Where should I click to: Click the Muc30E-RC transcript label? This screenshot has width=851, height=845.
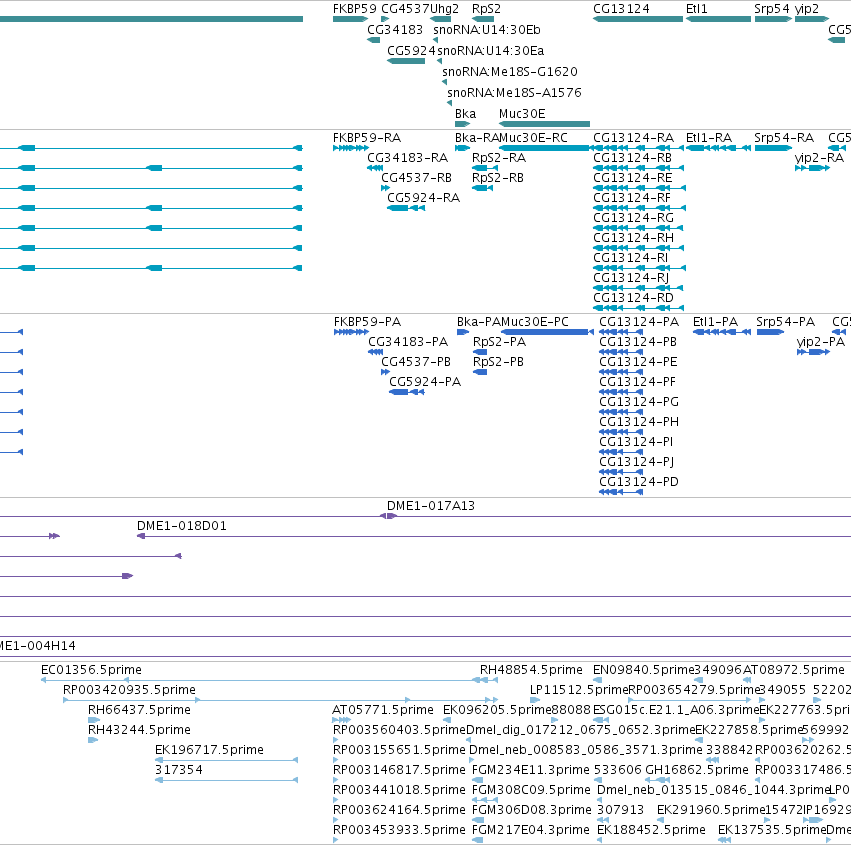click(533, 138)
